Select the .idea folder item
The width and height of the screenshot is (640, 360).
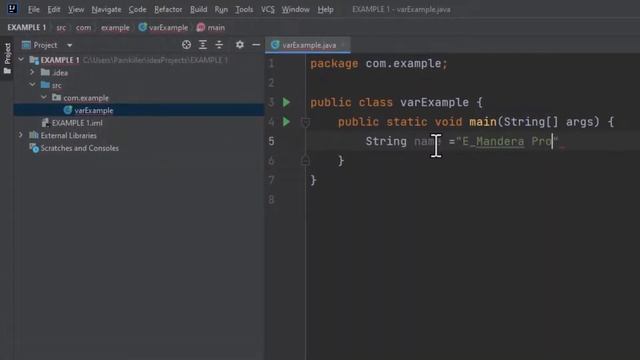point(55,73)
